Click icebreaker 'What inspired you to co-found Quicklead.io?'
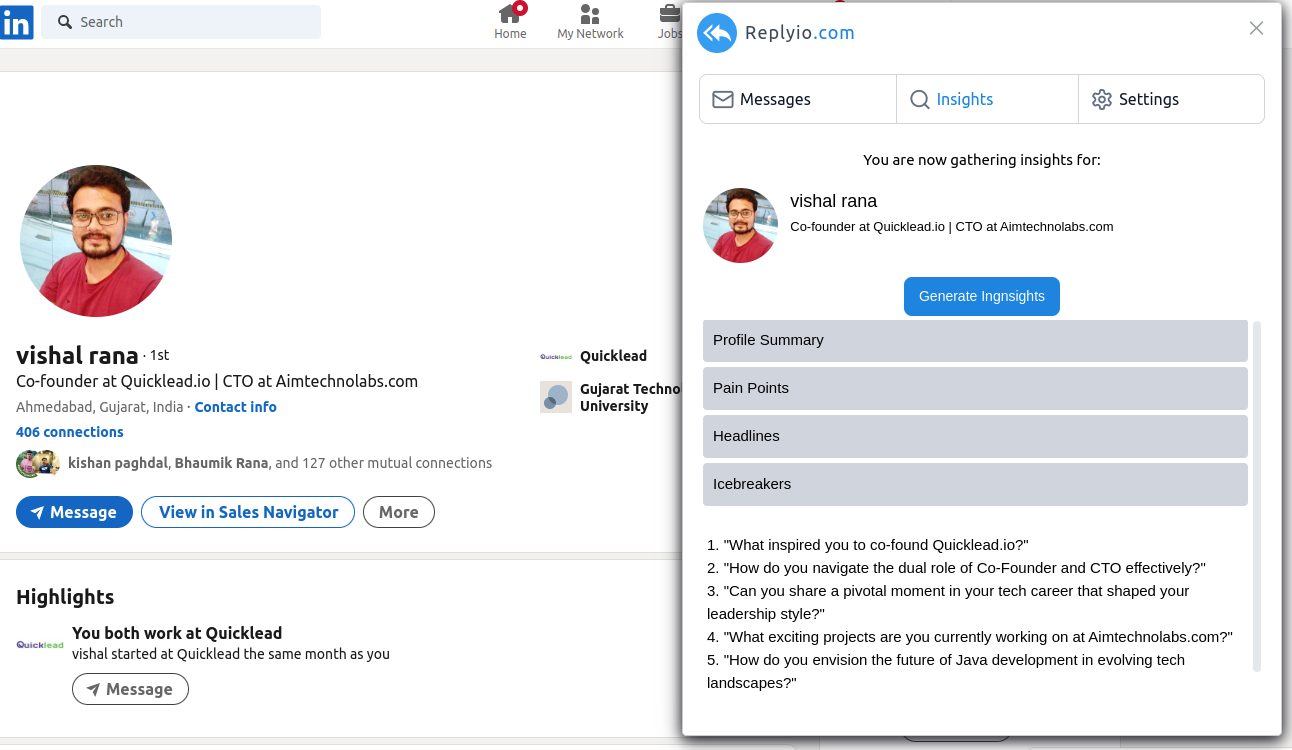This screenshot has height=750, width=1292. click(x=867, y=545)
